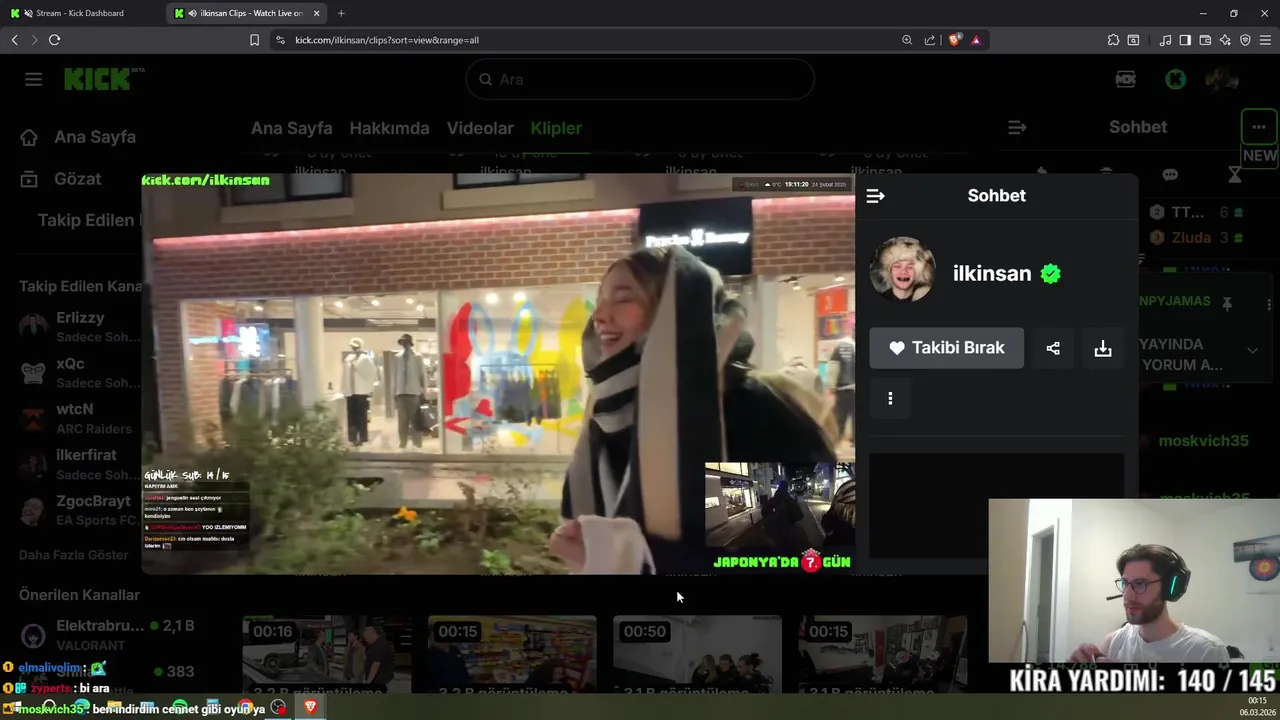The height and width of the screenshot is (720, 1280).
Task: Open the browser hamburger main menu
Action: tap(1266, 40)
